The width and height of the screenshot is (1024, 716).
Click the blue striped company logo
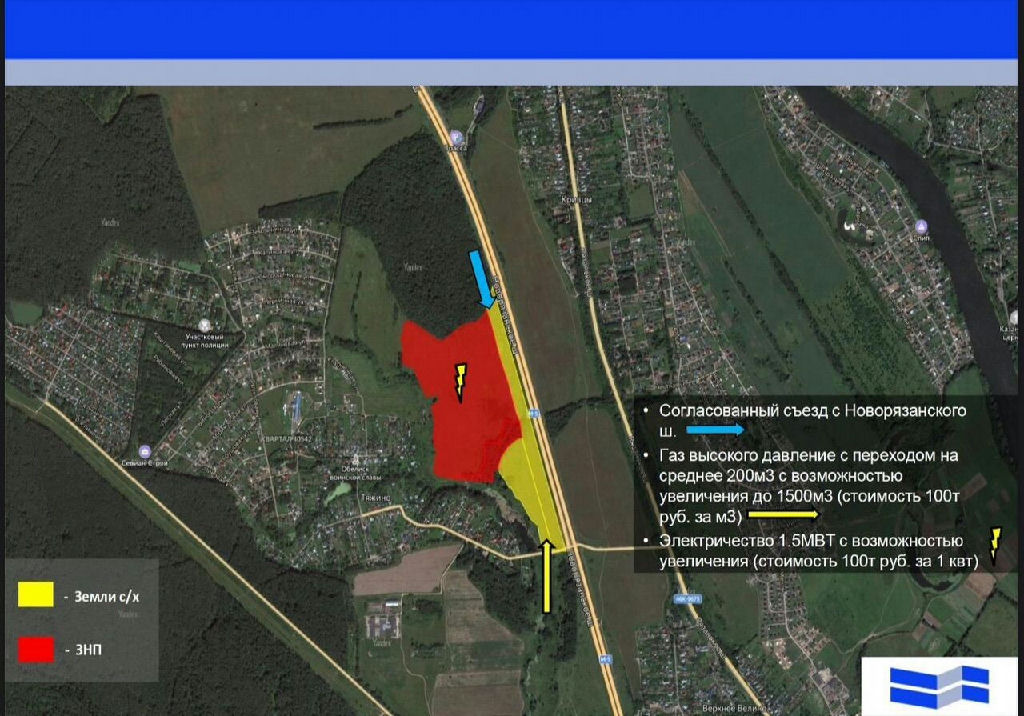coord(939,686)
